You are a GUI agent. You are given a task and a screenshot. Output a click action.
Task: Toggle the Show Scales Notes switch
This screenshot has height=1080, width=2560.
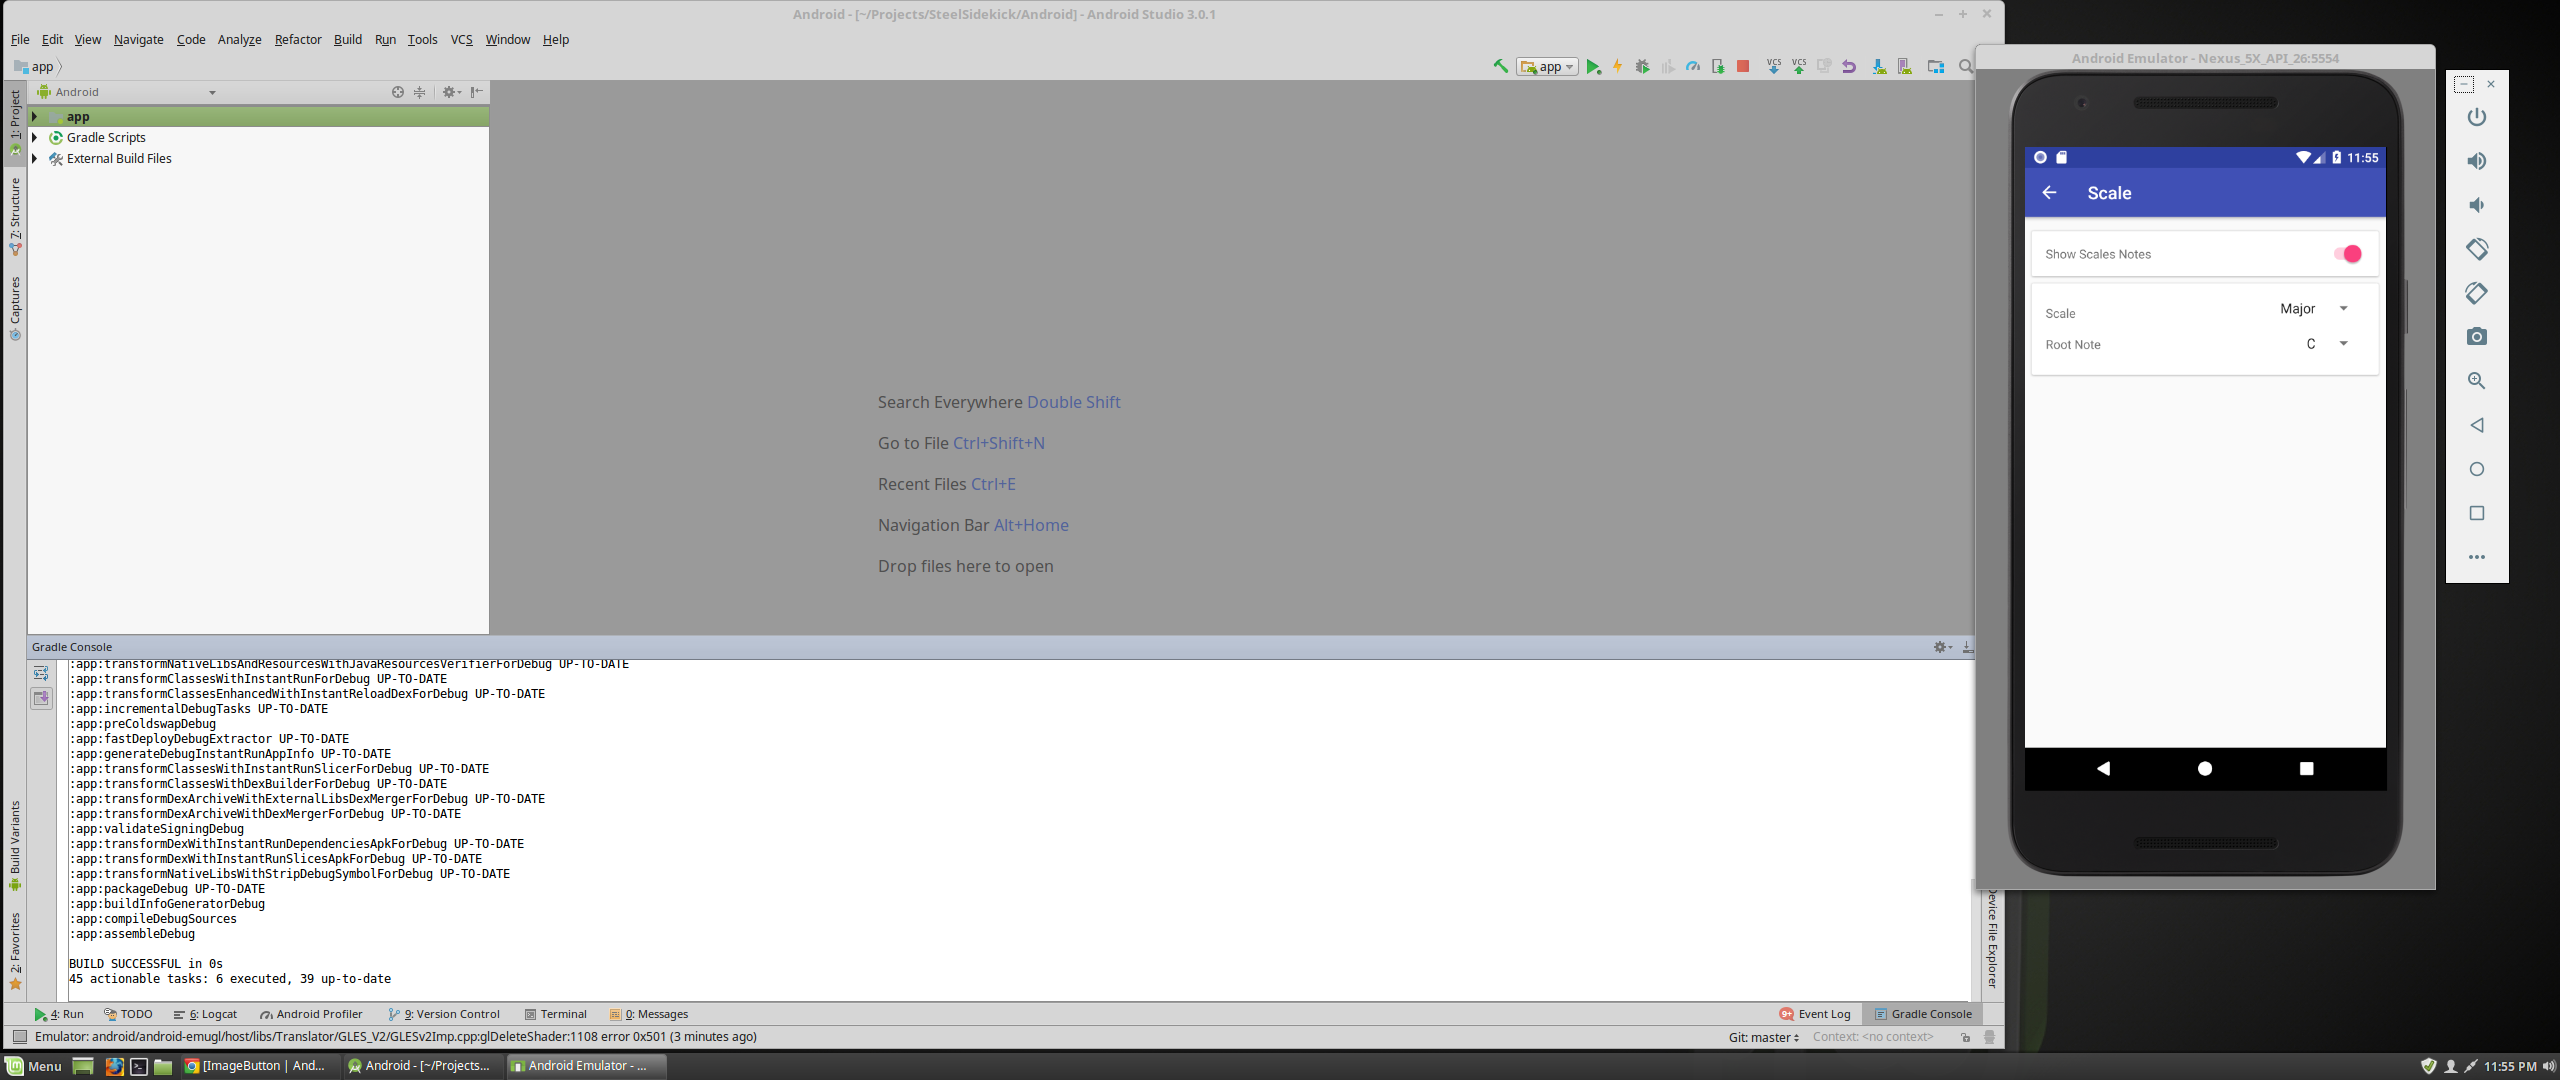tap(2347, 254)
